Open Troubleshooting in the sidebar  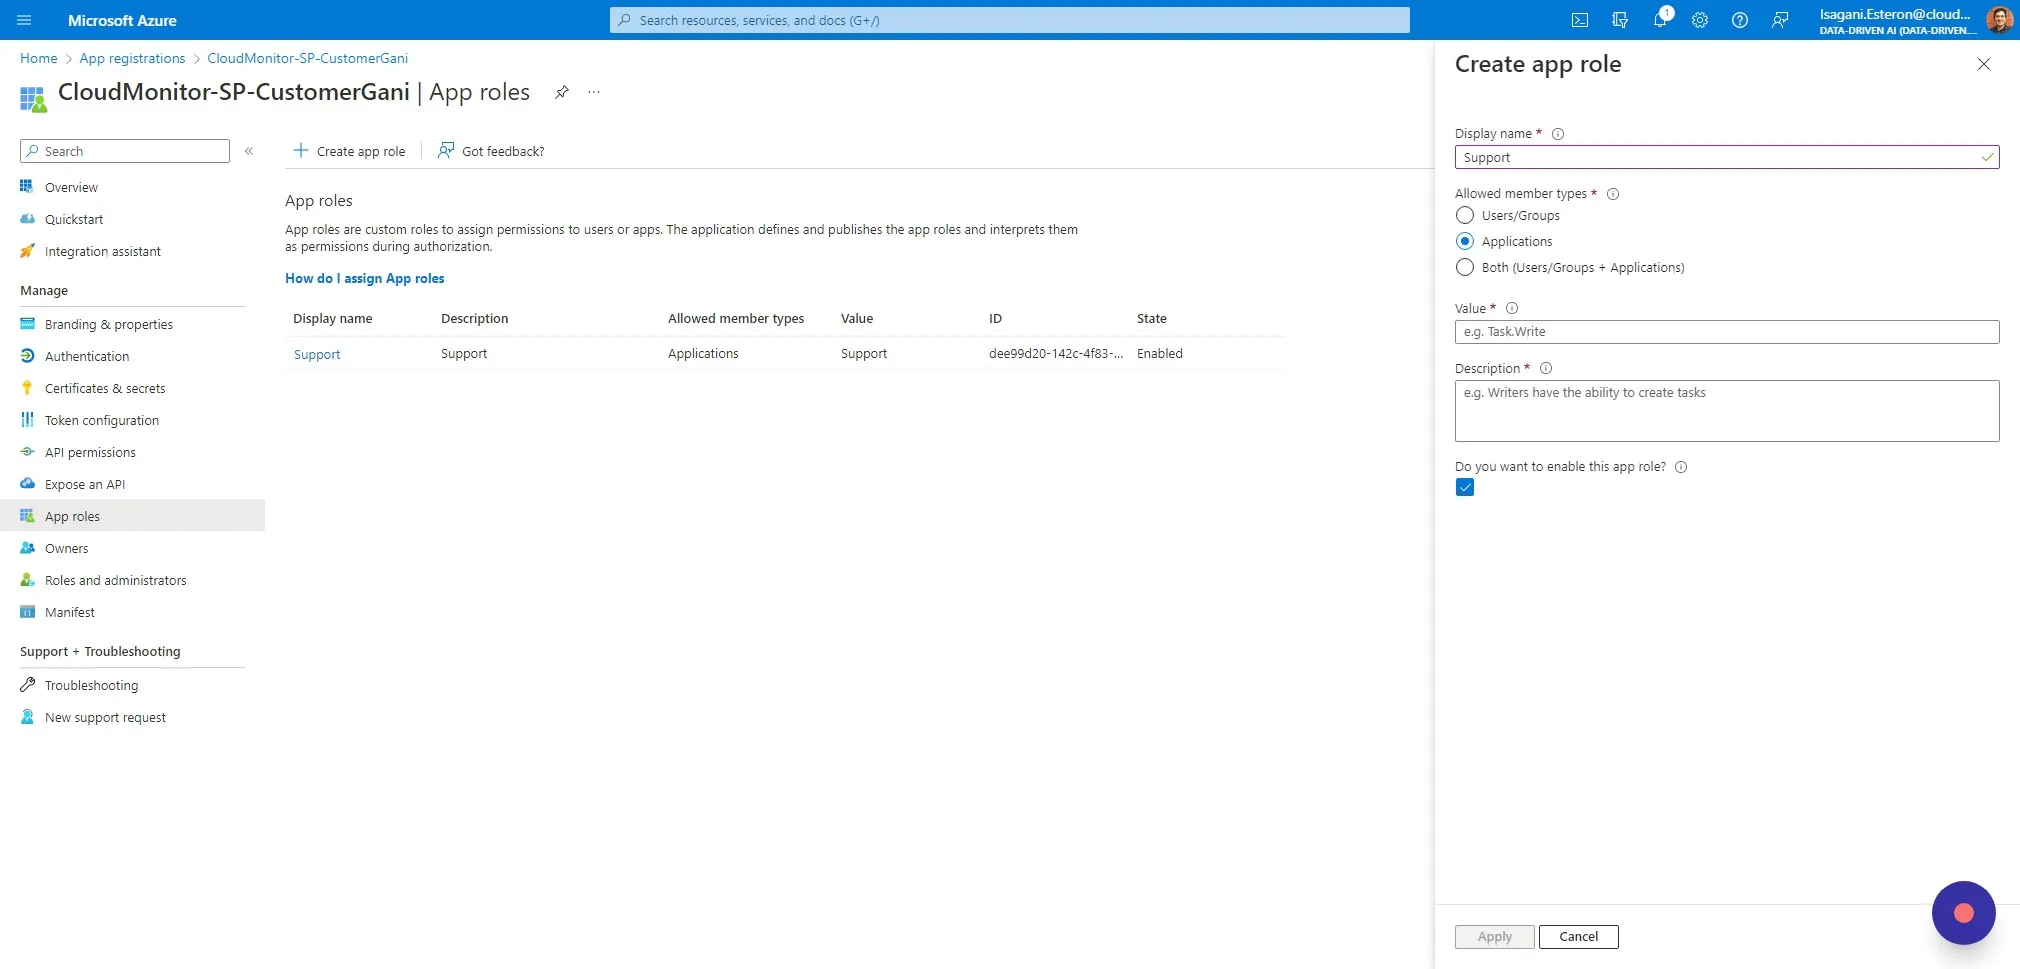coord(91,685)
